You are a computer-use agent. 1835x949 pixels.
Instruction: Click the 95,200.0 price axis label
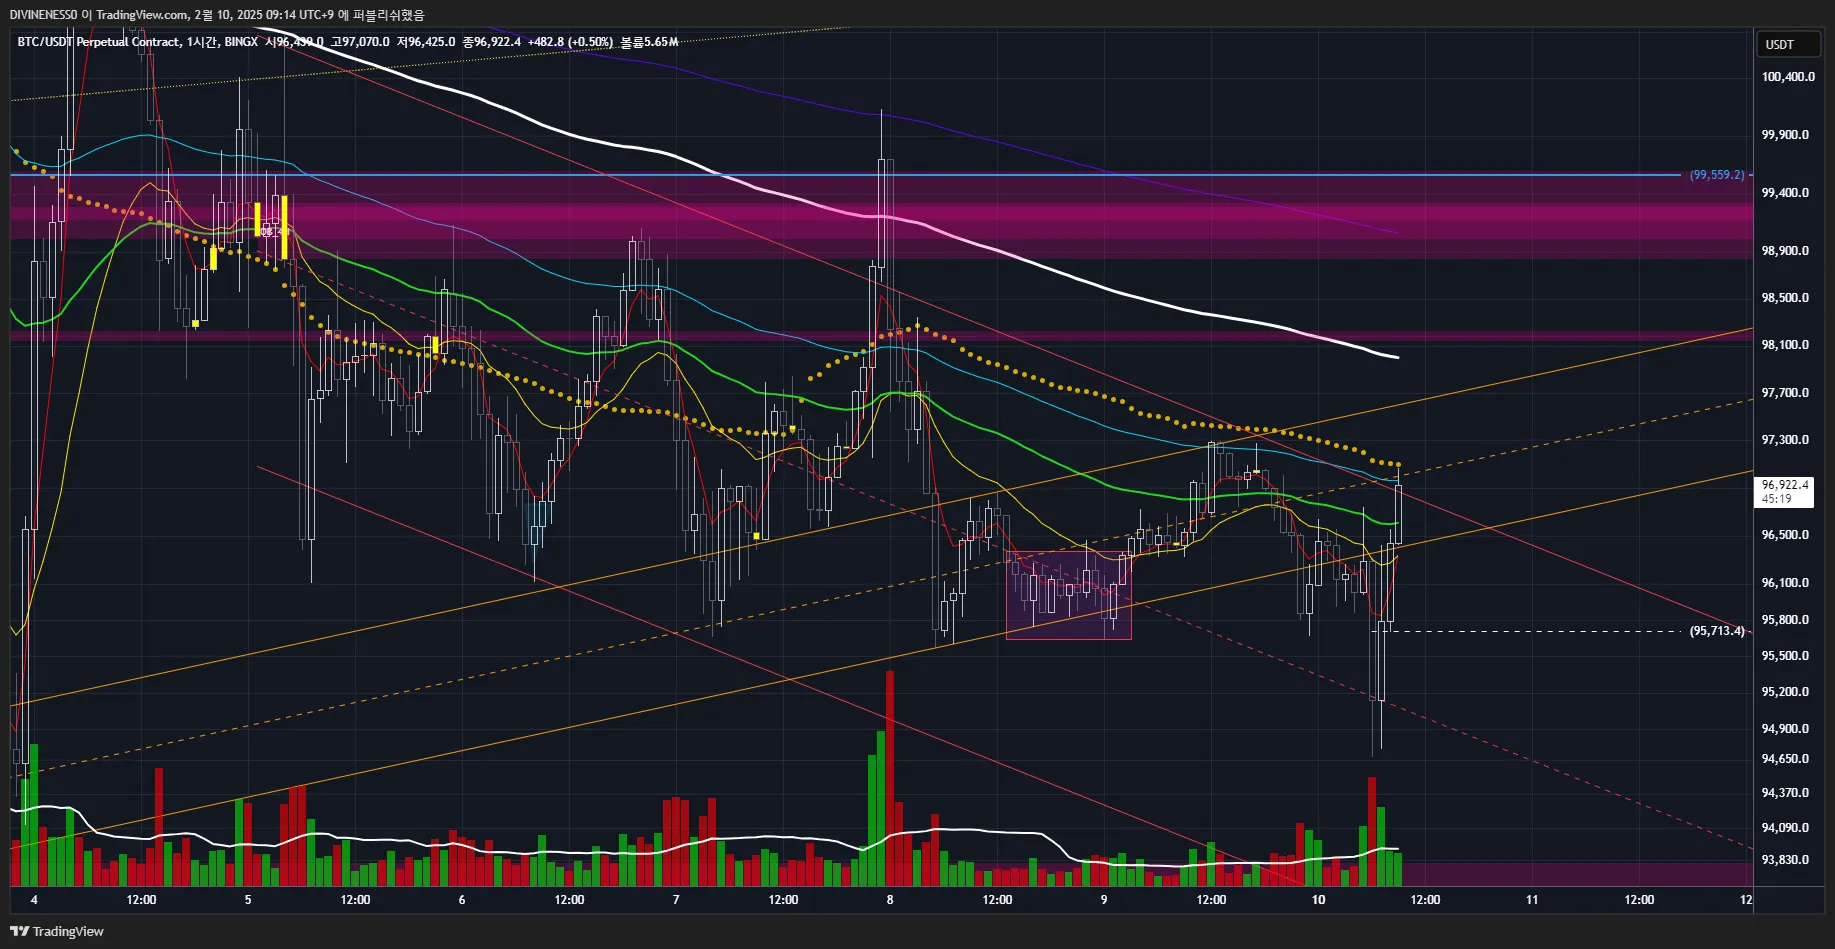[x=1785, y=692]
